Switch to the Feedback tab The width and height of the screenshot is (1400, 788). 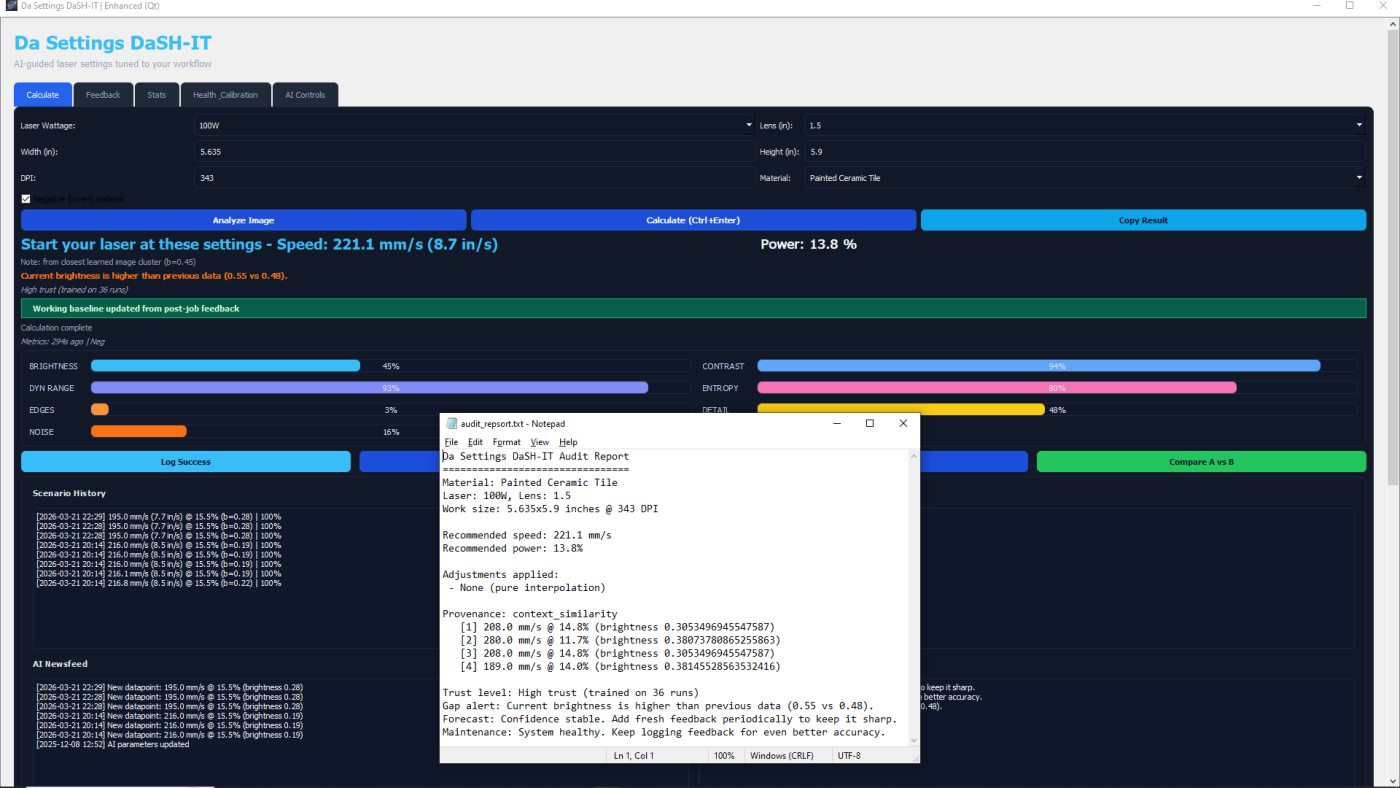click(x=102, y=95)
